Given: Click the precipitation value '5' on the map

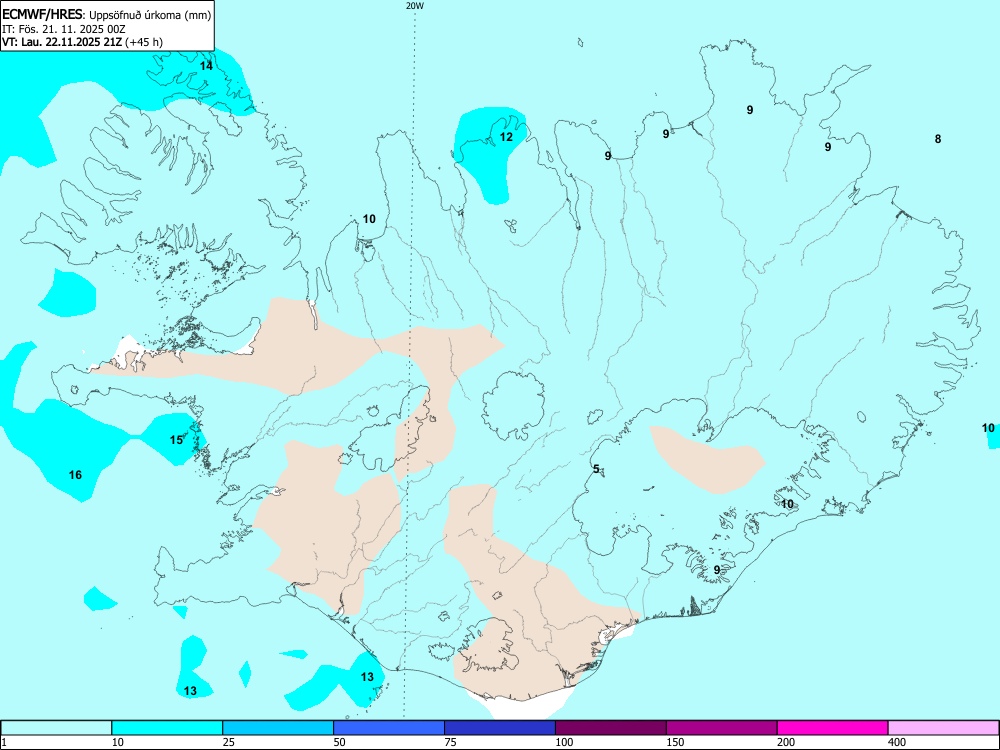Looking at the screenshot, I should pyautogui.click(x=596, y=469).
